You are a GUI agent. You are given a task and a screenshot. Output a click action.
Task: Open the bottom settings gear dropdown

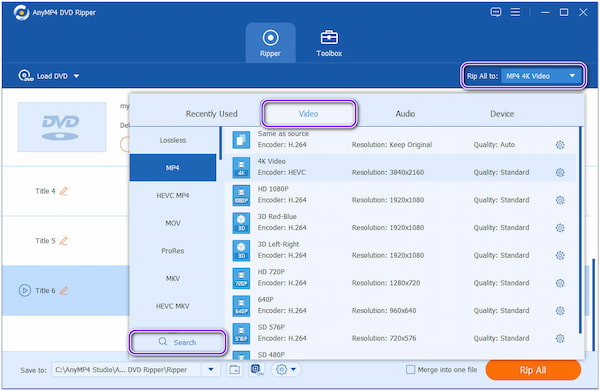(285, 370)
